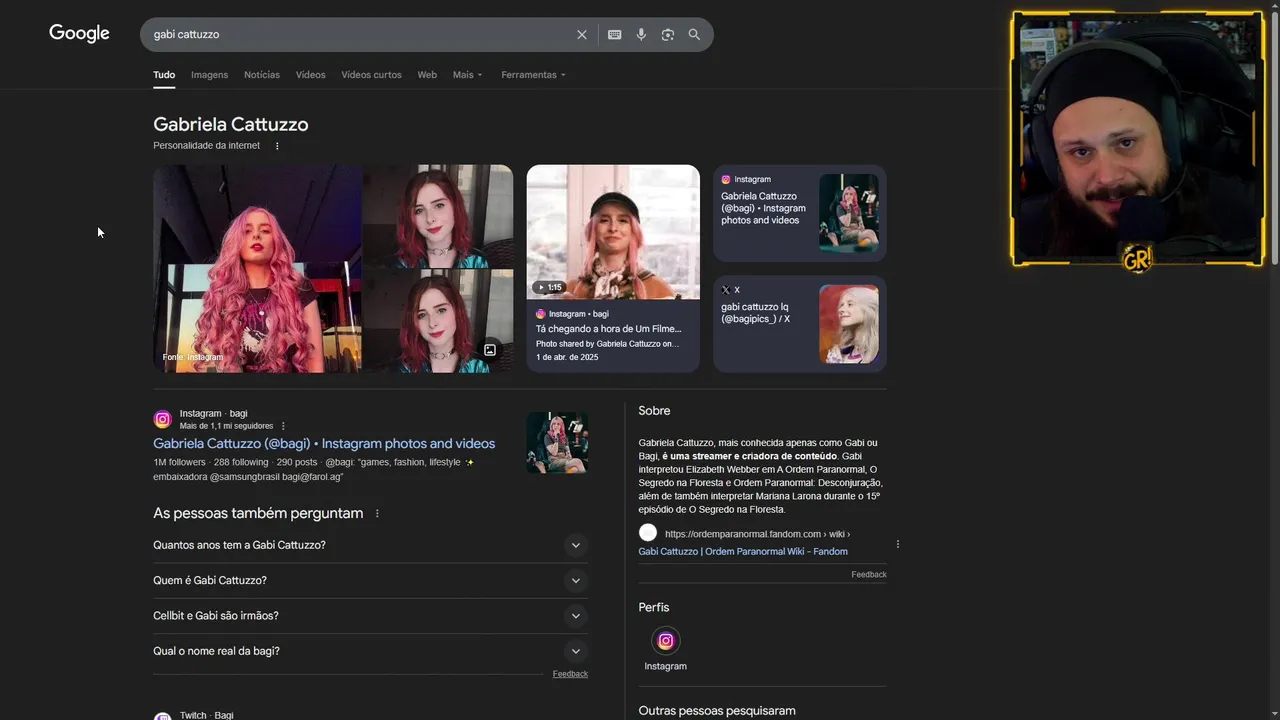Viewport: 1280px width, 720px height.
Task: Open three-dot menu of Fandom source
Action: click(x=898, y=544)
